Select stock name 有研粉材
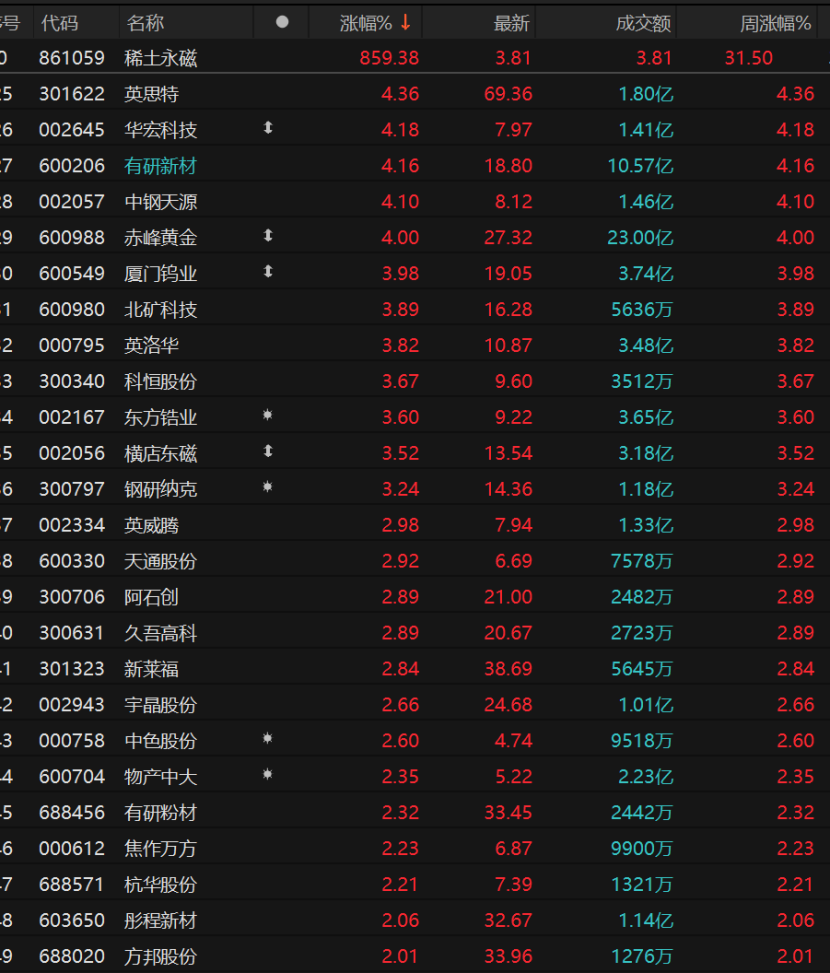 pyautogui.click(x=161, y=812)
